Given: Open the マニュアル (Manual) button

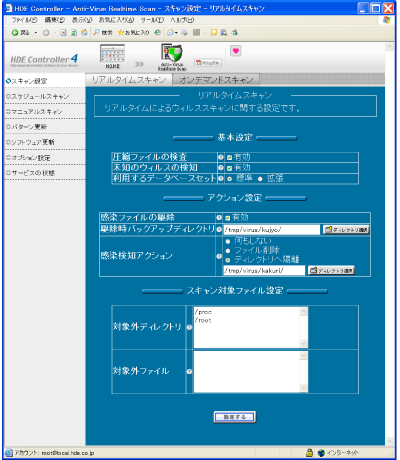Looking at the screenshot, I should (208, 63).
